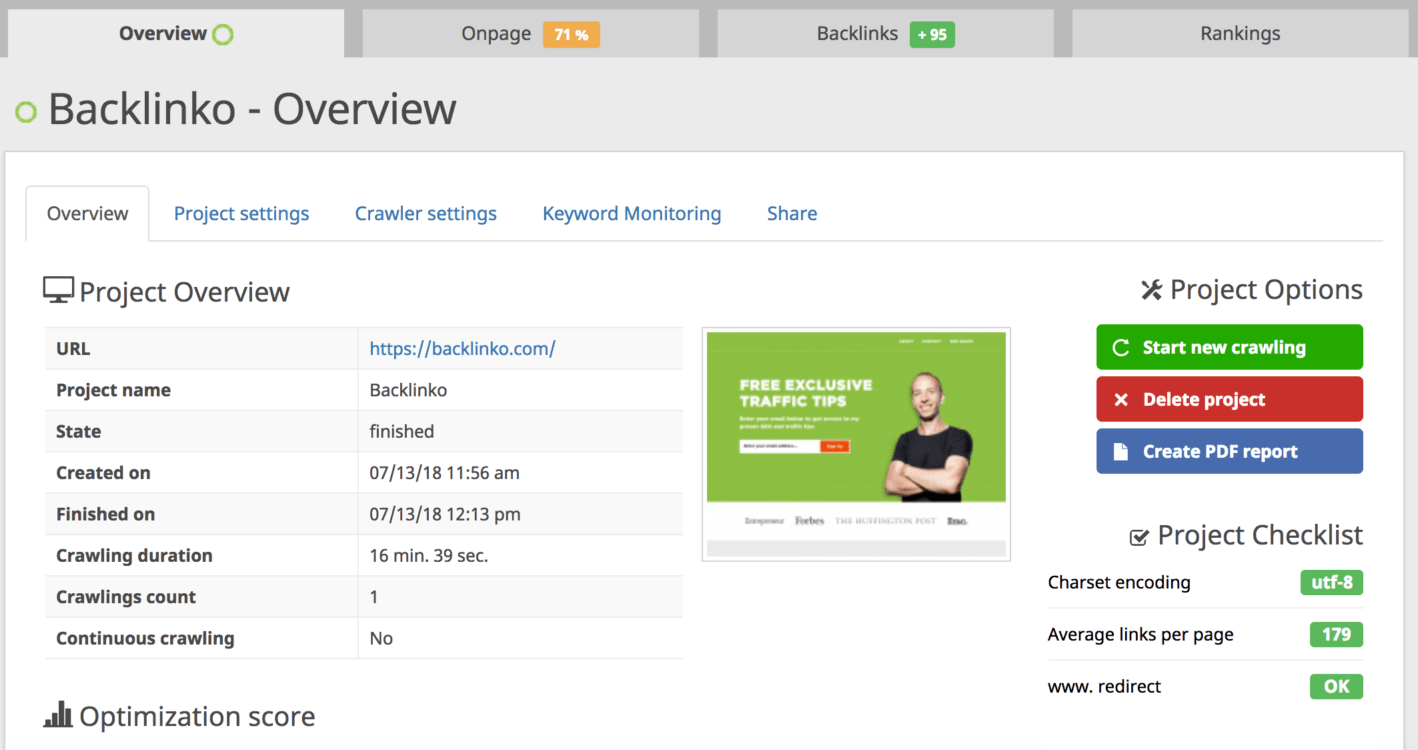Click the monitor icon next to Project Overview
Viewport: 1418px width, 750px height.
58,291
